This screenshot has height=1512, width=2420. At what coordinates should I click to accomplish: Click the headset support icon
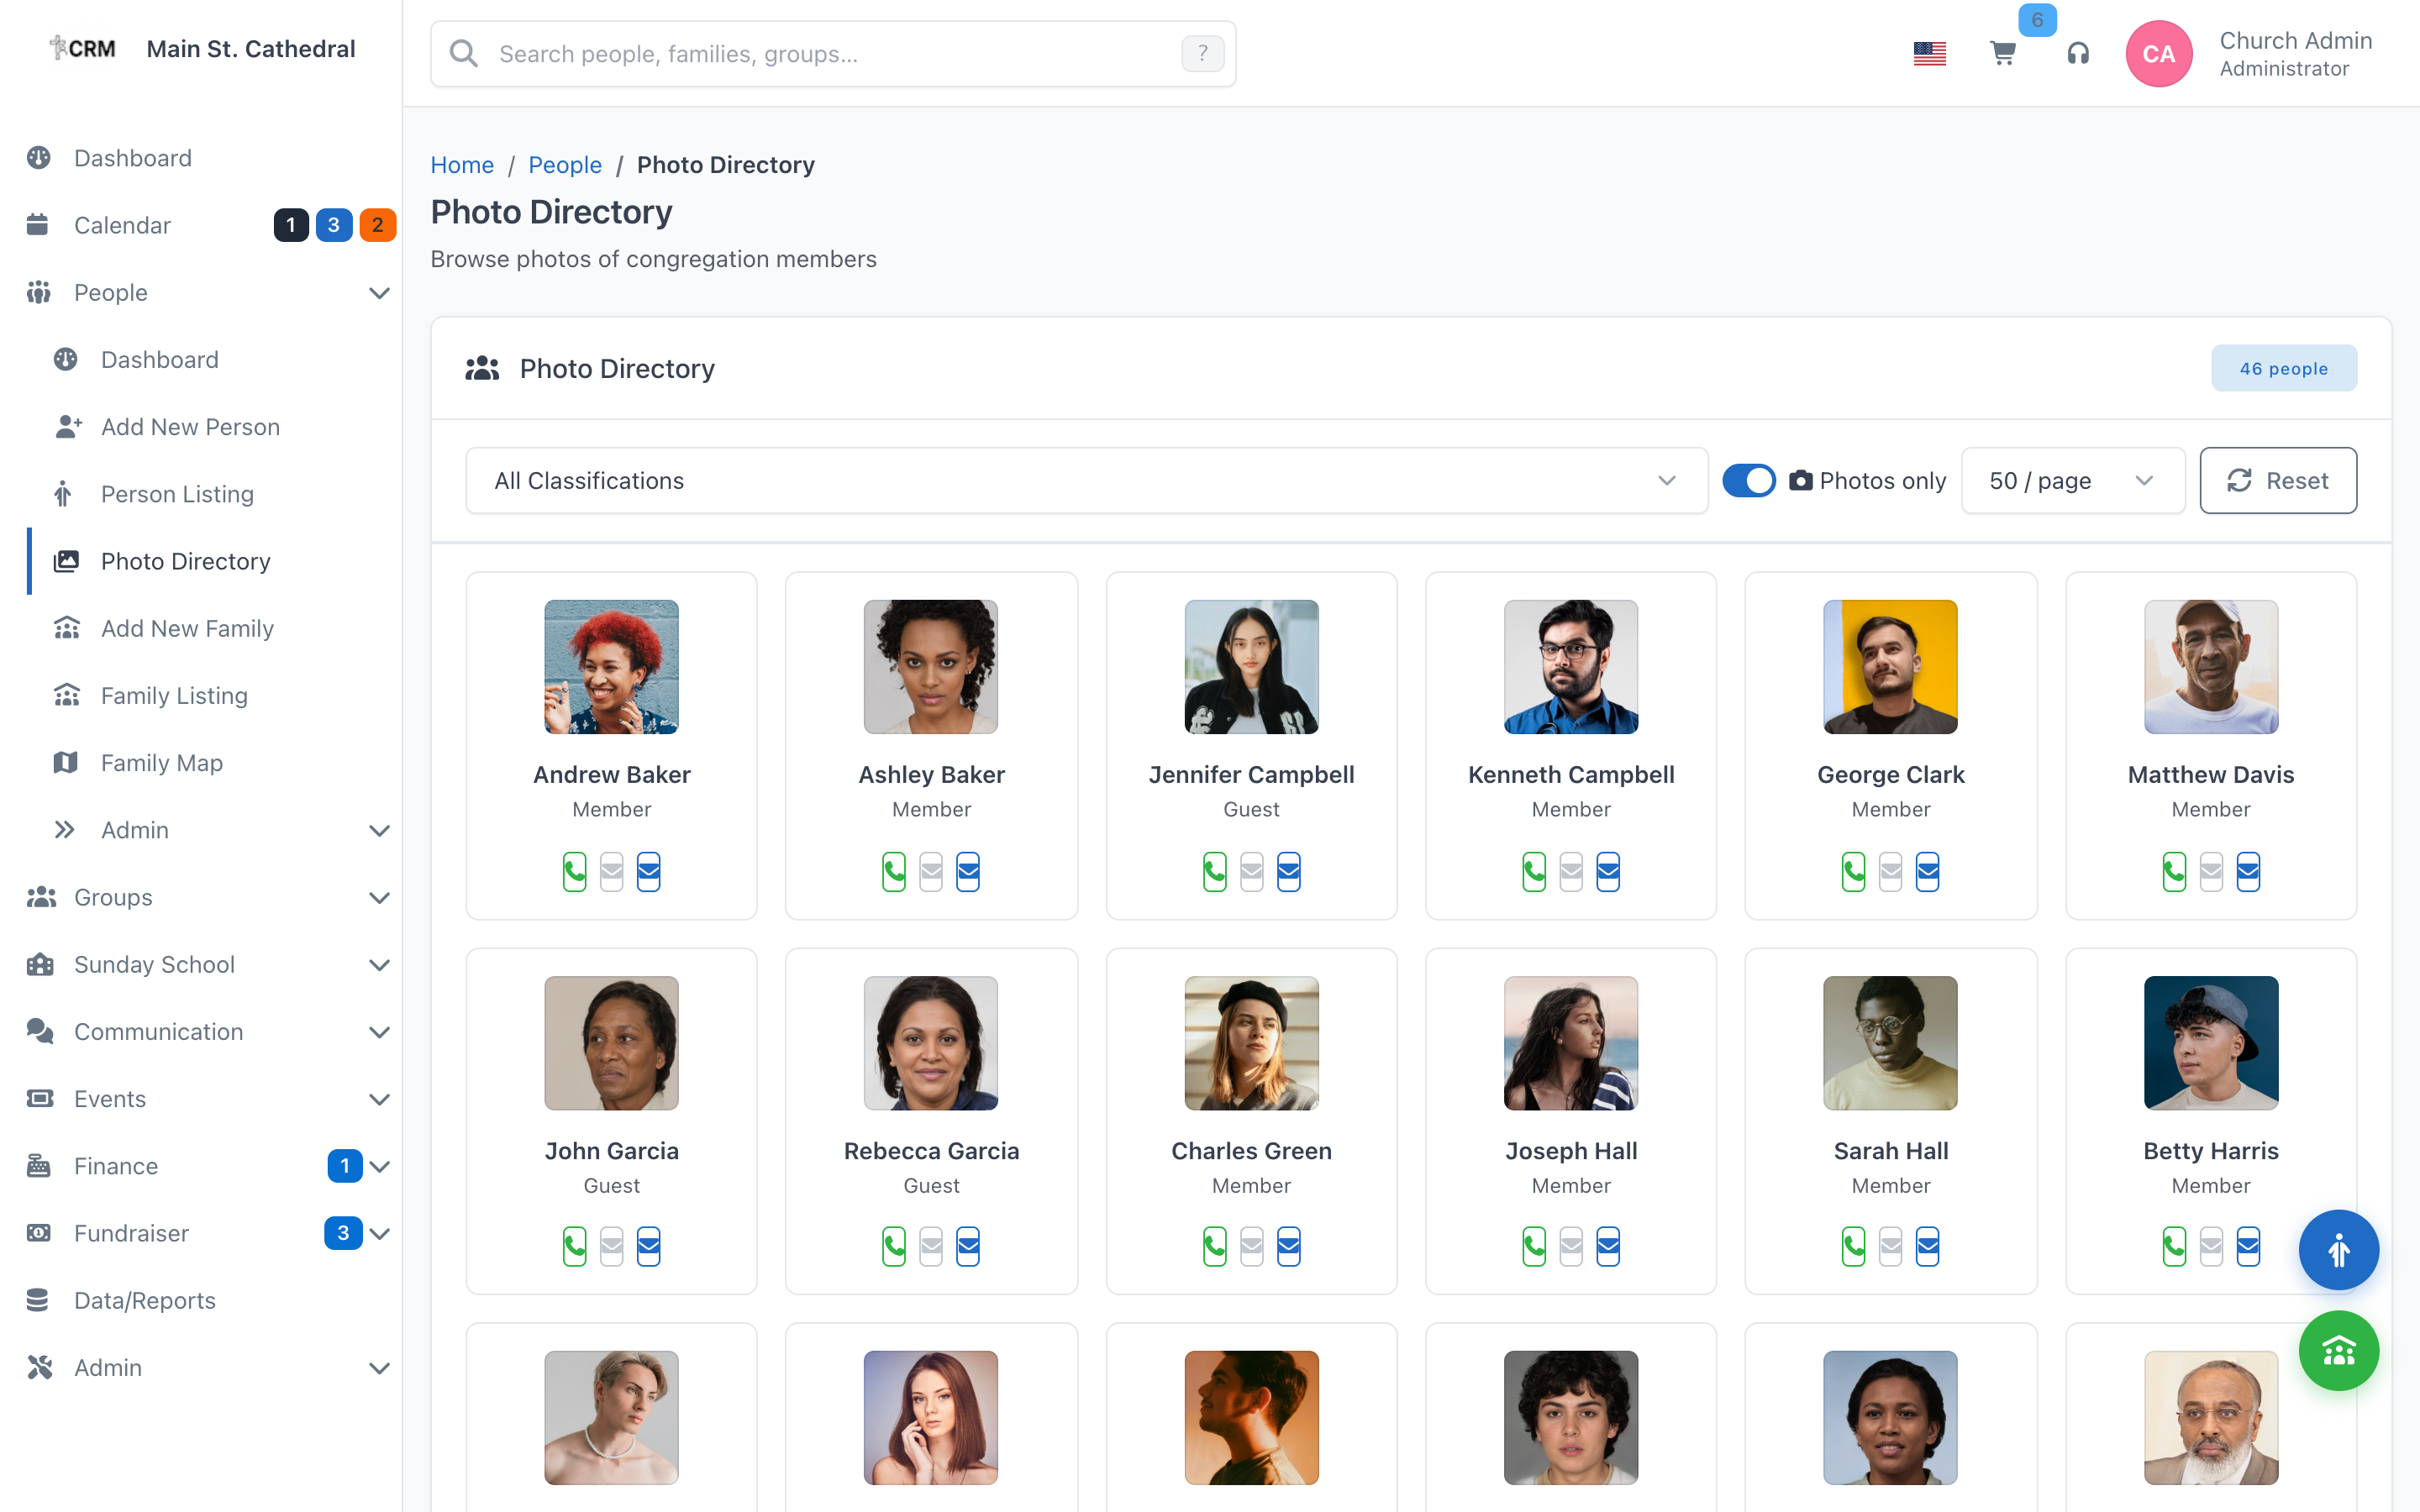tap(2078, 53)
